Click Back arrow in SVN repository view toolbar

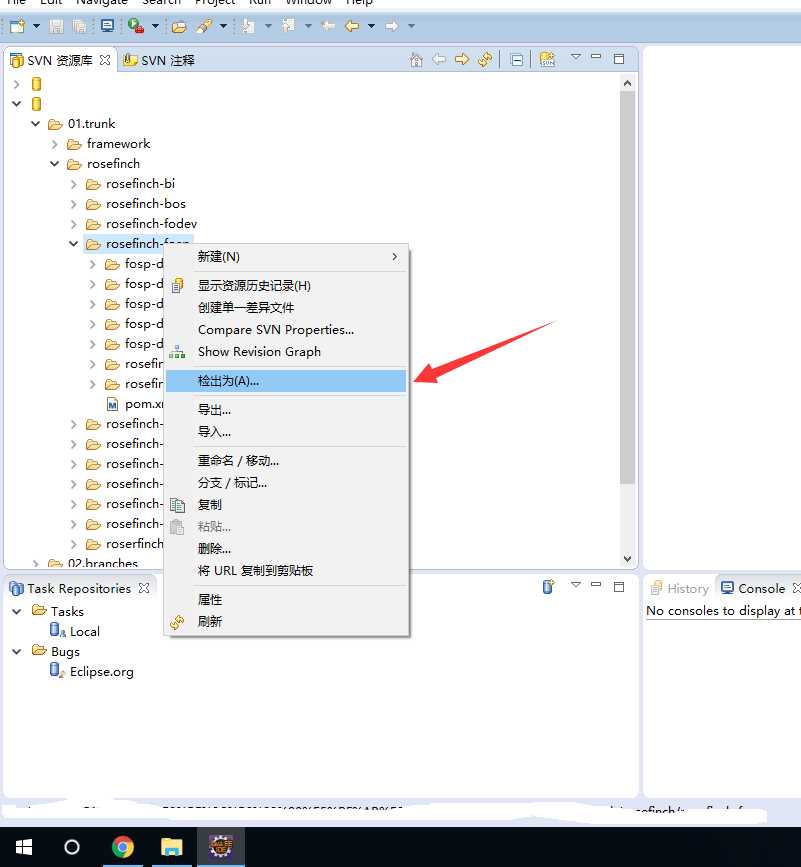click(x=439, y=59)
